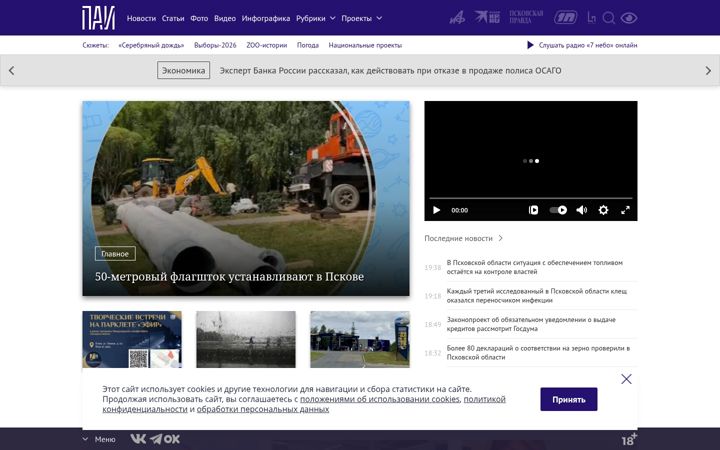
Task: Open the Выборы-2026 topic
Action: click(215, 45)
